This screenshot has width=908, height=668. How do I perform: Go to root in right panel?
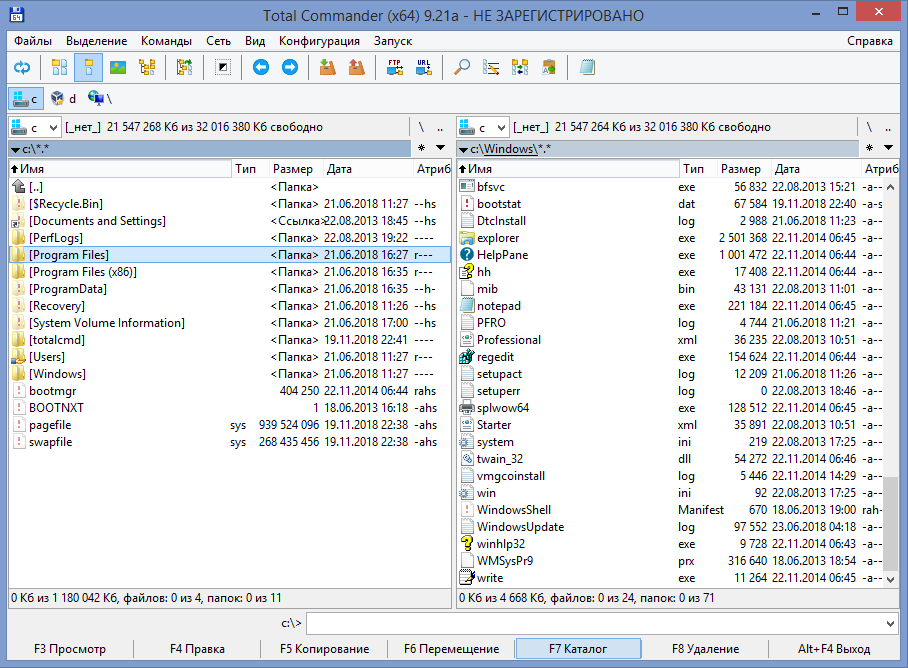point(869,127)
